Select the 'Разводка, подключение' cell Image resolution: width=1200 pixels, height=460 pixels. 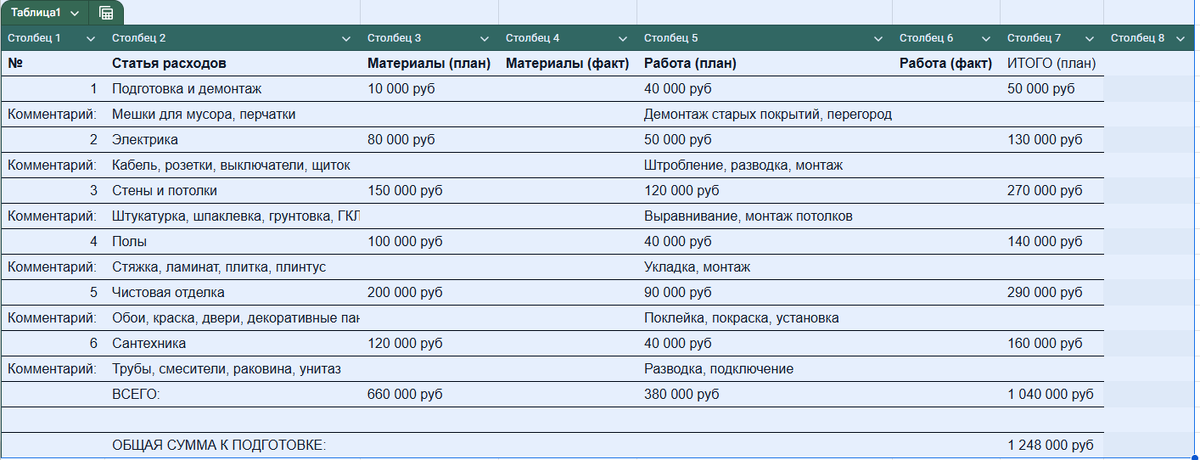[765, 369]
